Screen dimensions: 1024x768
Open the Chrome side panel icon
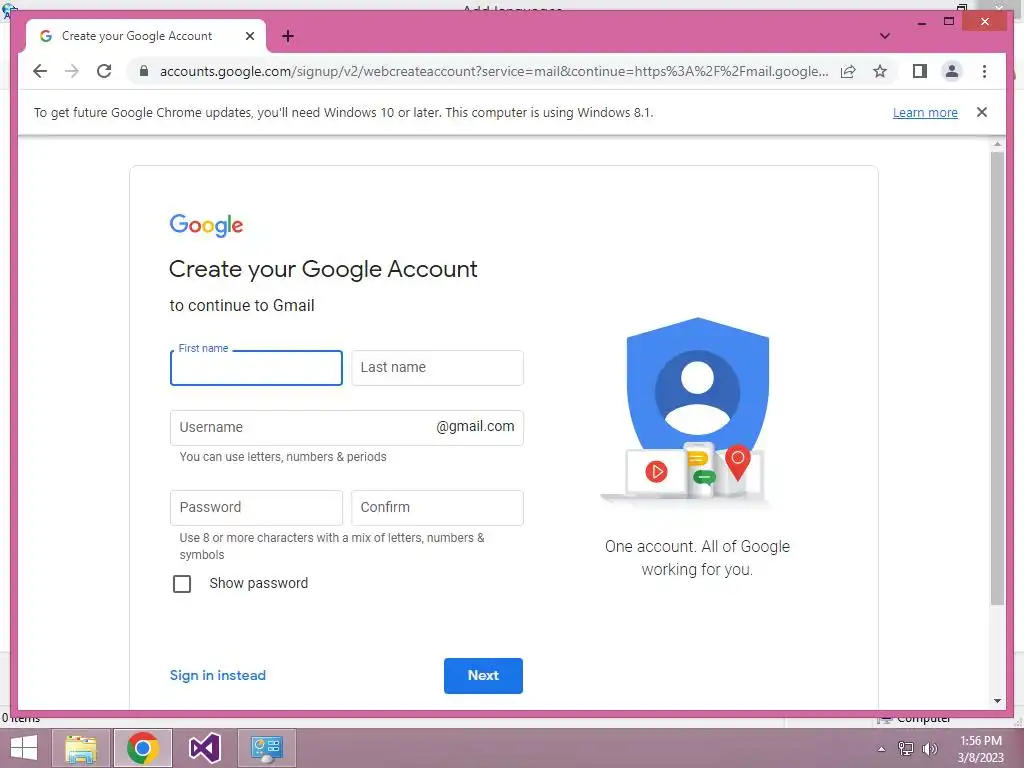tap(920, 71)
